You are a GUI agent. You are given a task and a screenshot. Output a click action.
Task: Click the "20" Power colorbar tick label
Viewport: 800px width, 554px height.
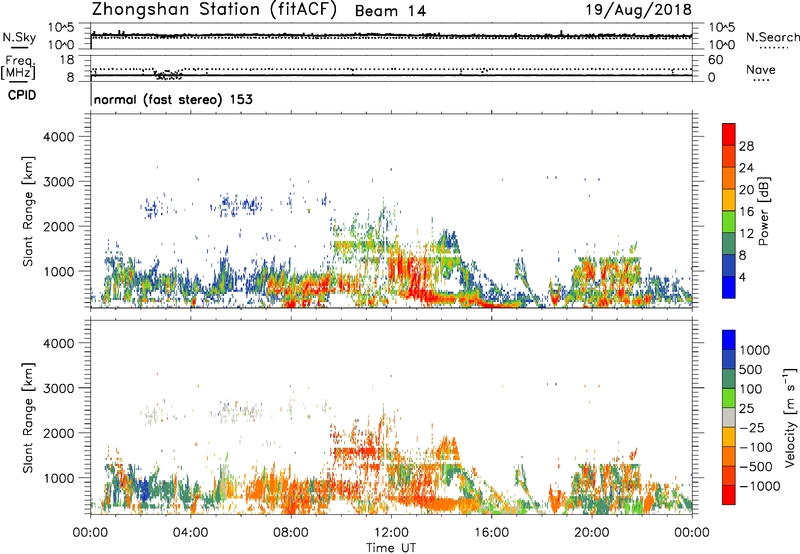click(x=746, y=190)
